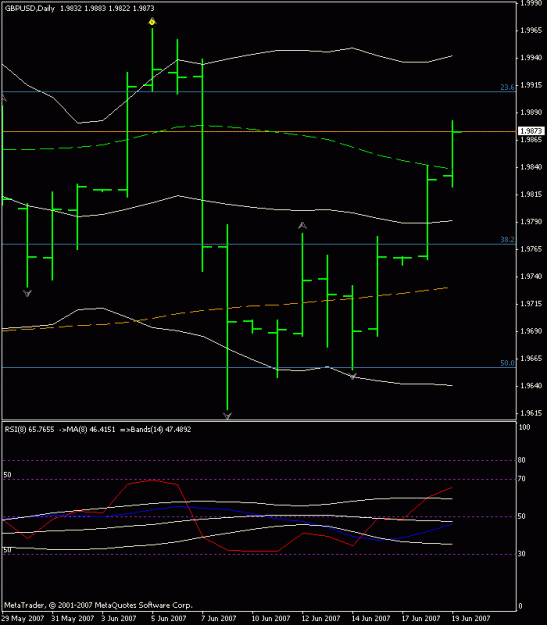
Task: Click the 1.9690 price scale value
Action: point(531,331)
